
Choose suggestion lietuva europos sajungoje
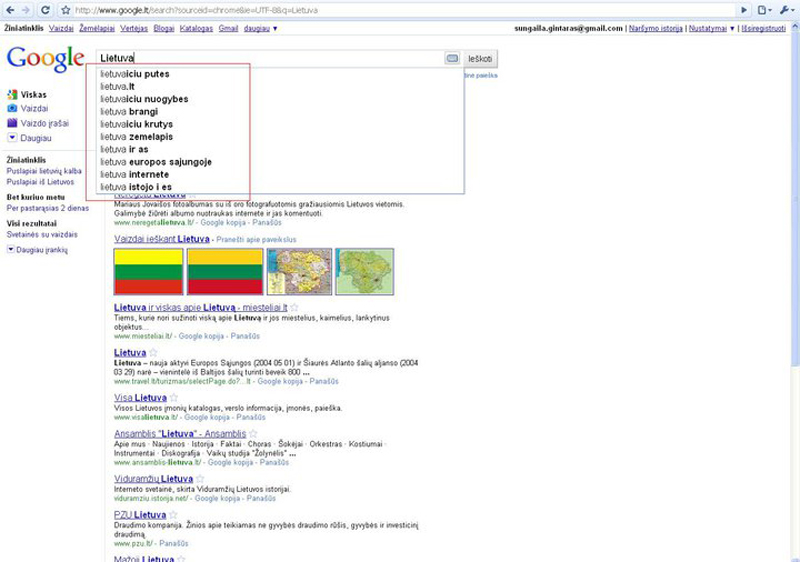click(280, 162)
